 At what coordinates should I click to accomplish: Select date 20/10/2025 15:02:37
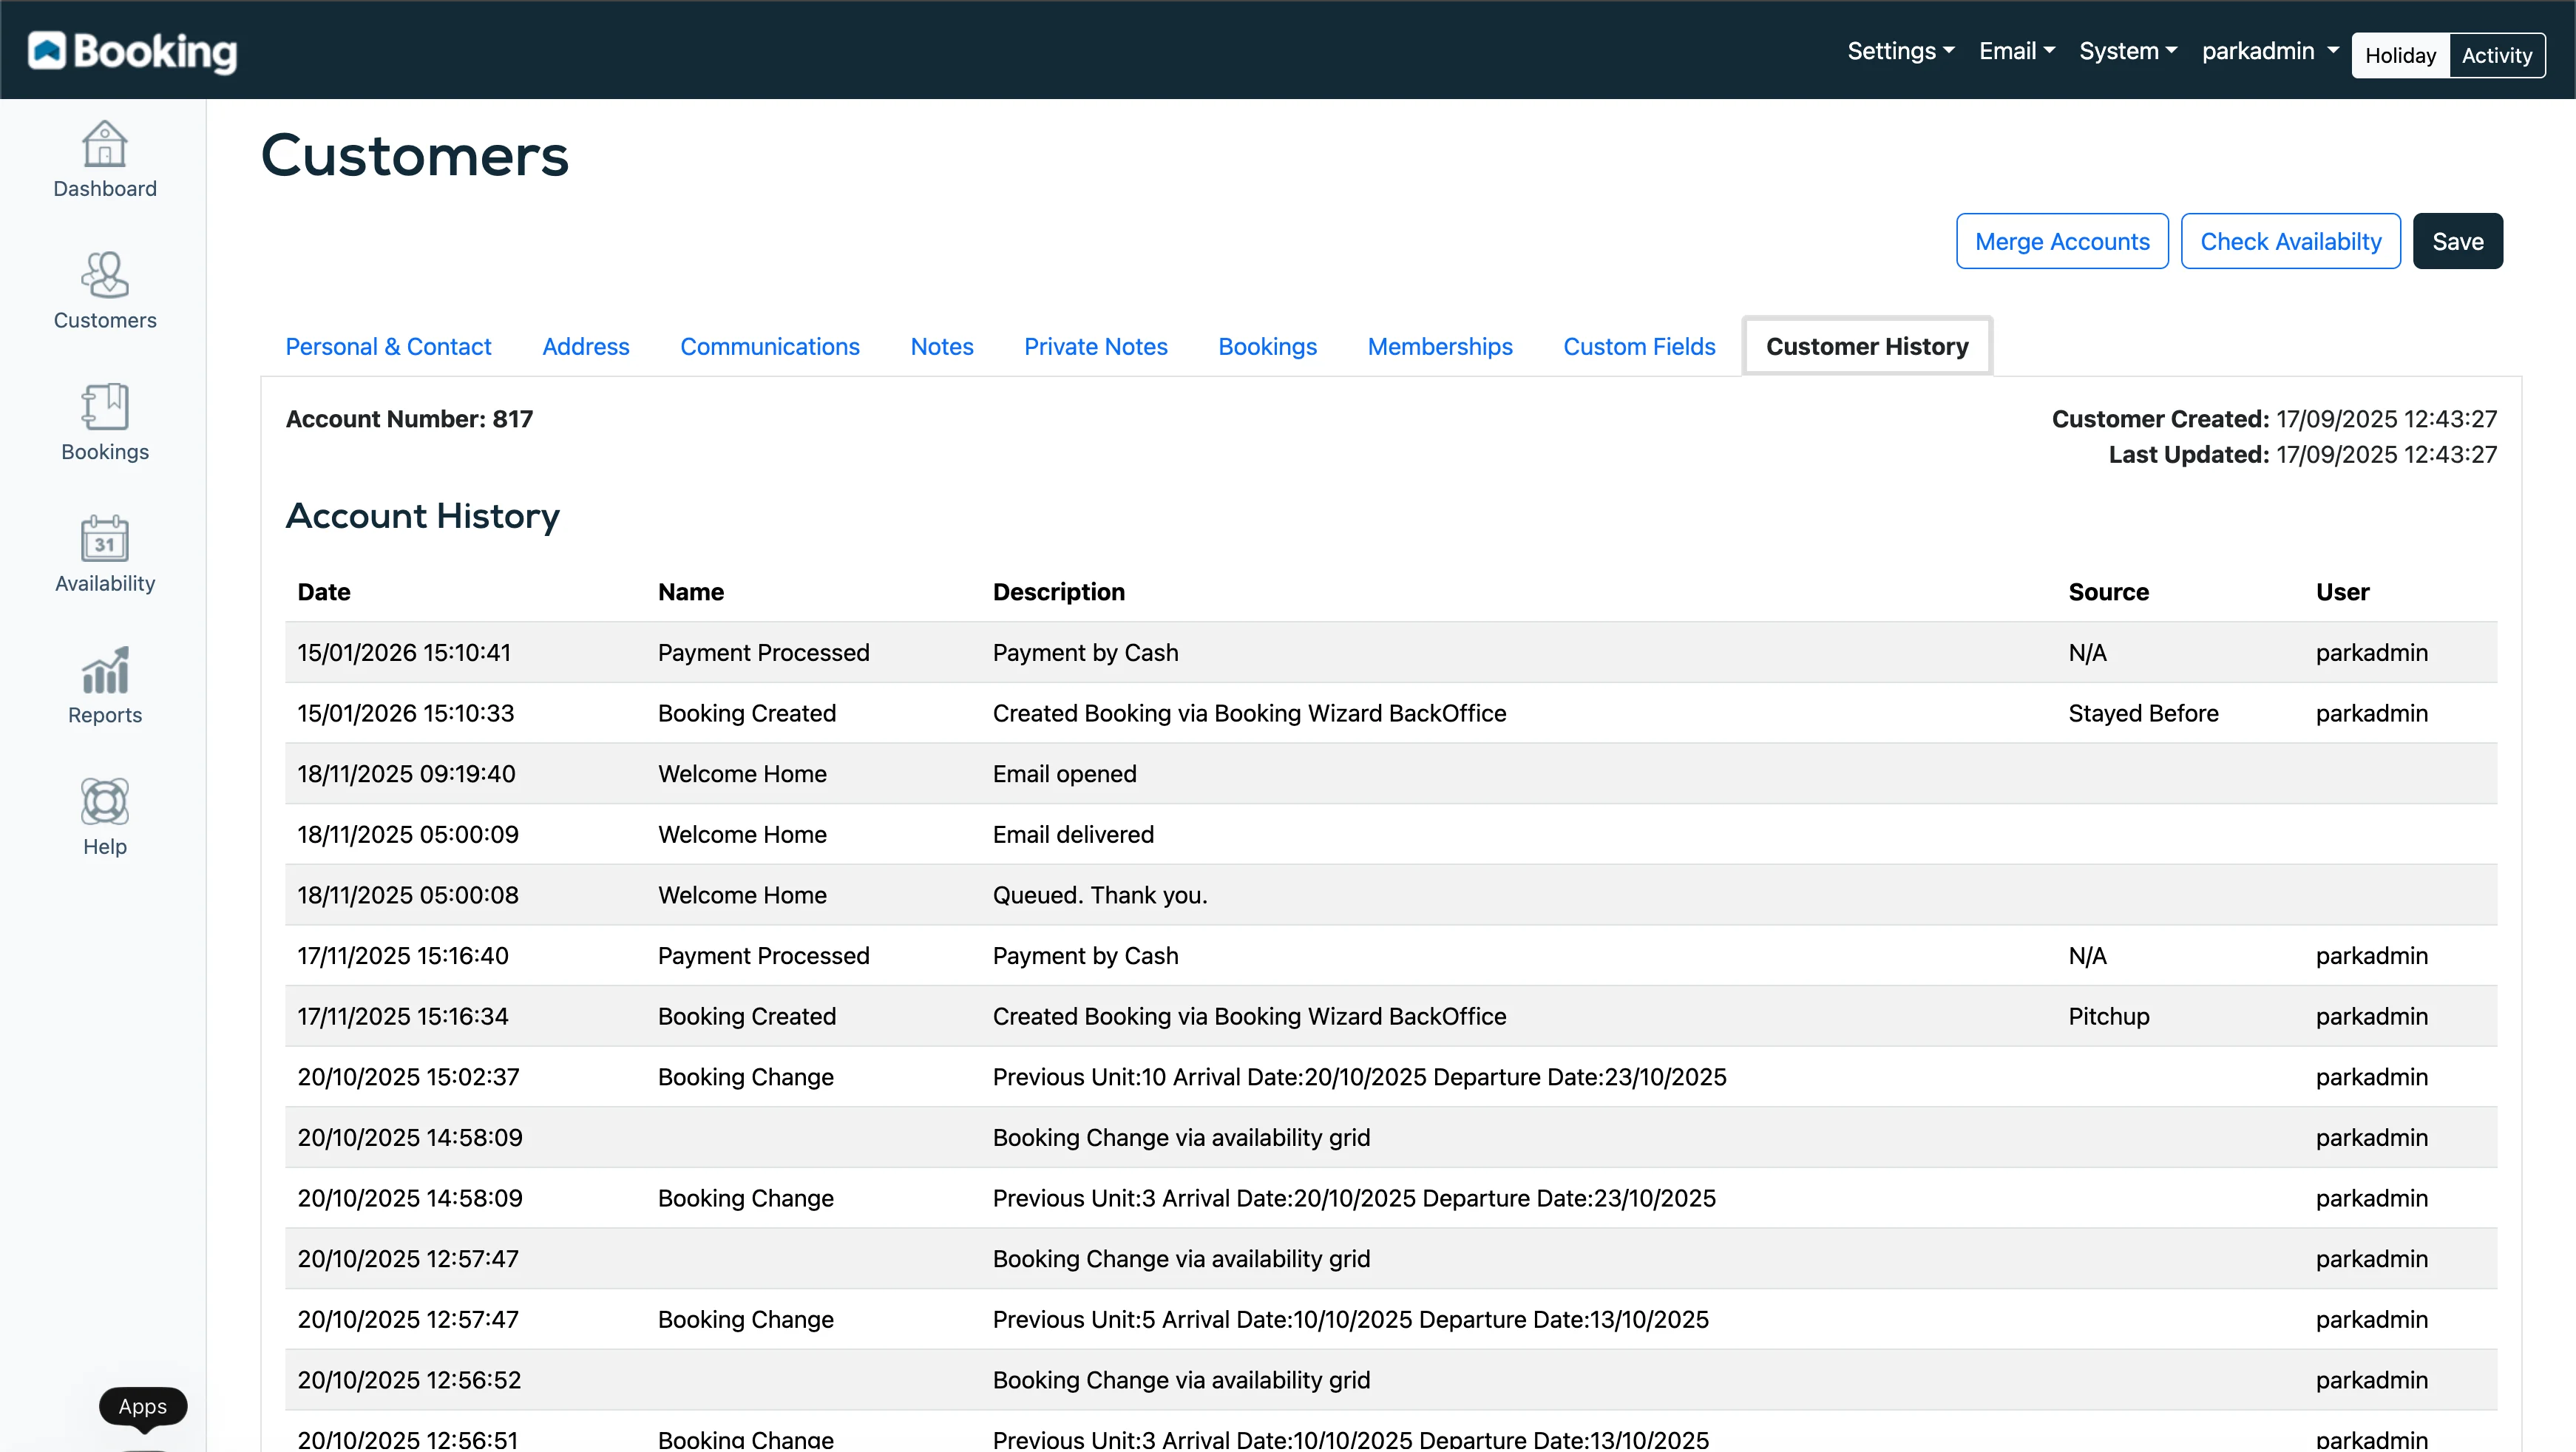tap(408, 1076)
